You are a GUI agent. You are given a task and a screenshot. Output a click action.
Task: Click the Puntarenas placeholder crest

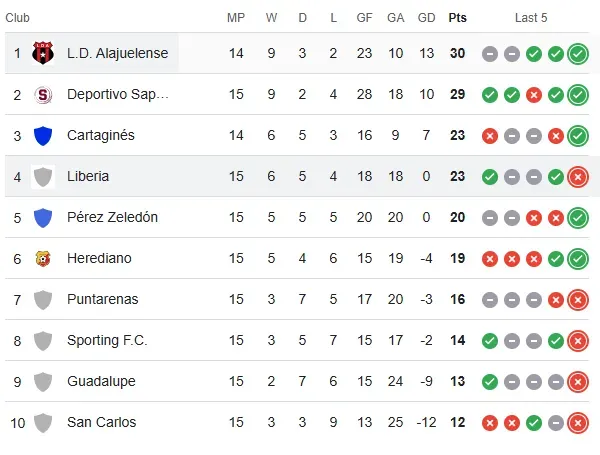(42, 299)
